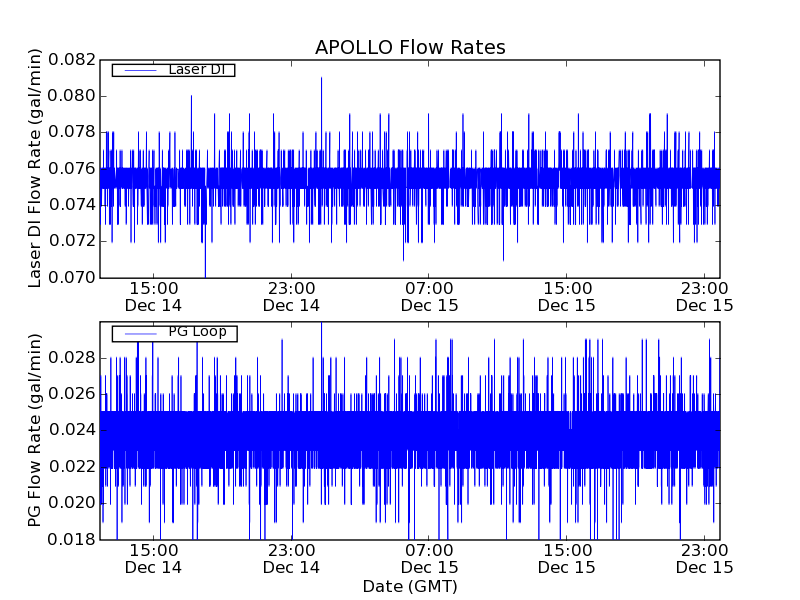Image resolution: width=800 pixels, height=600 pixels.
Task: Click bottom plot's '23:00 Dec 14' time tick
Action: tap(291, 558)
